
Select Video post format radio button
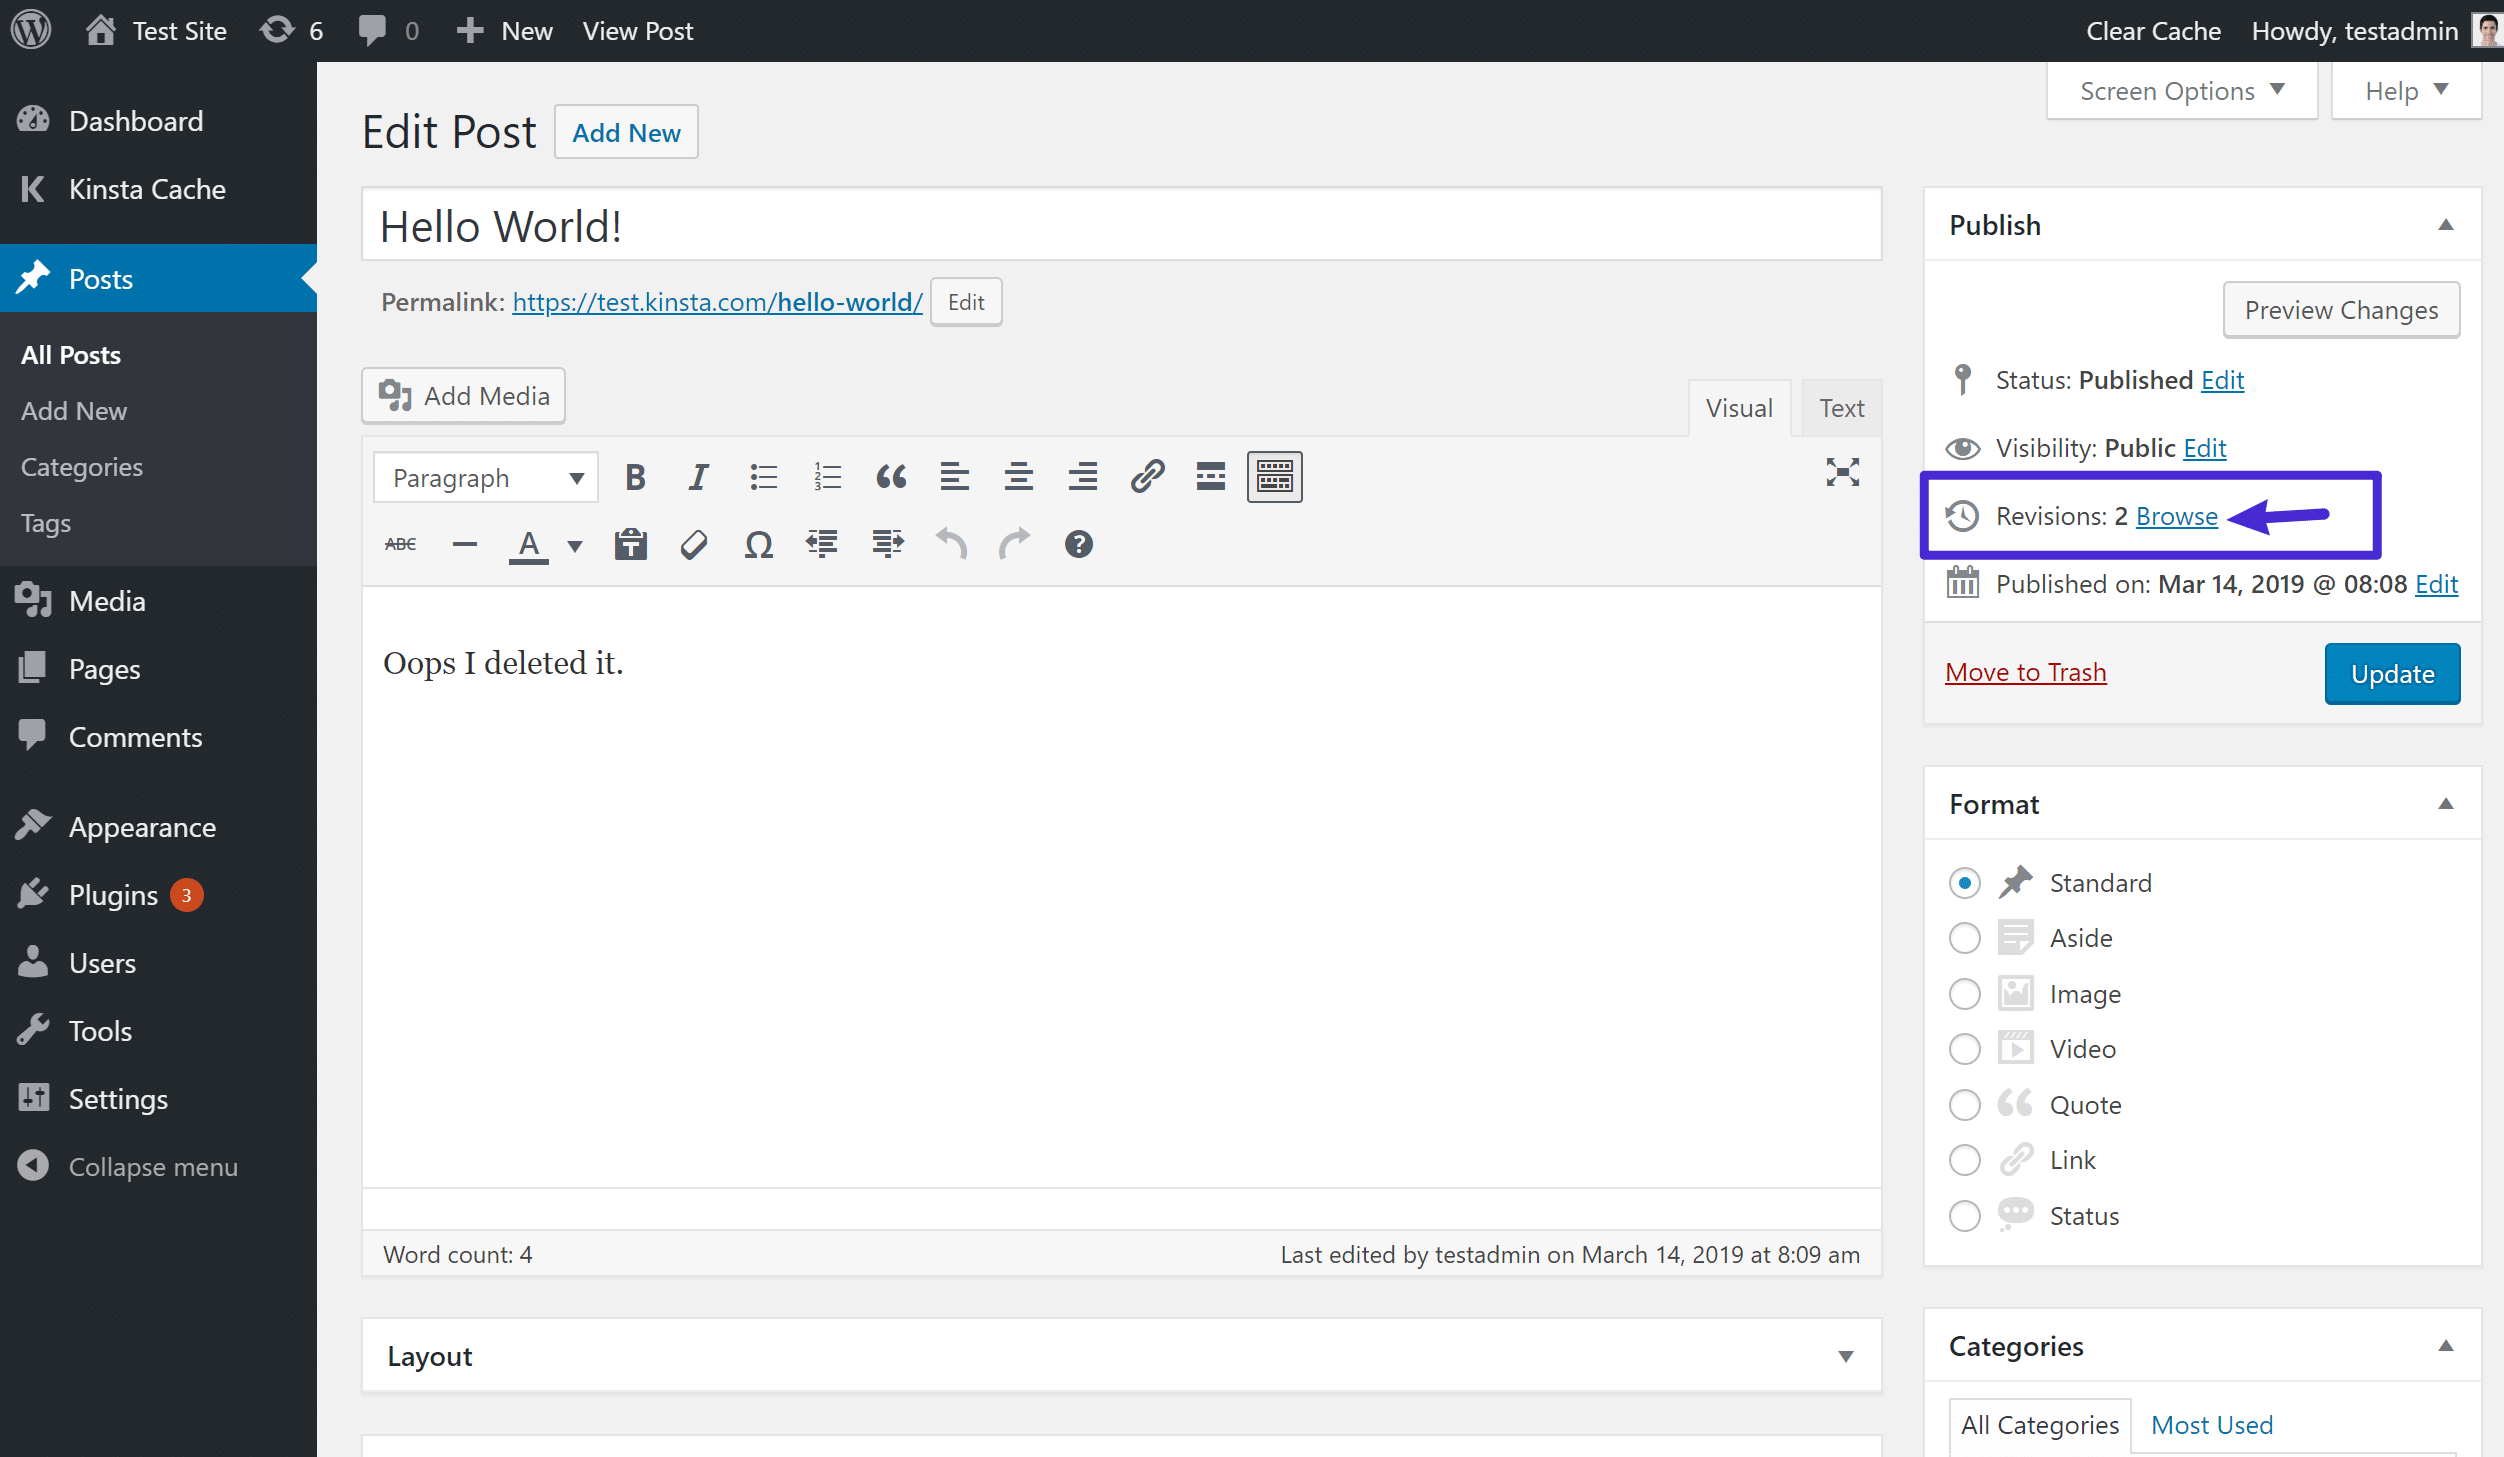point(1965,1049)
